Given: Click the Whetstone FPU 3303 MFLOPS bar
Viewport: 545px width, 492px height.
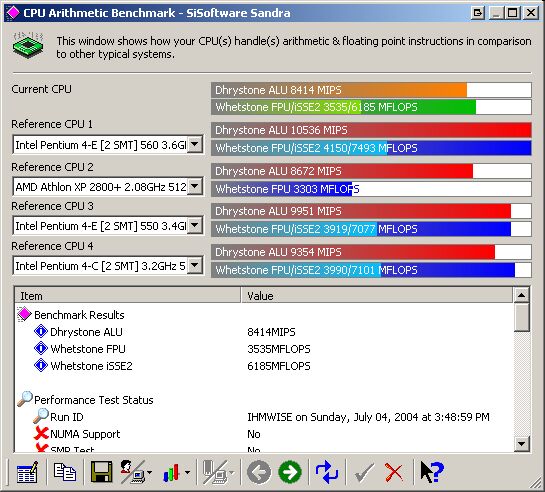Looking at the screenshot, I should click(x=371, y=189).
